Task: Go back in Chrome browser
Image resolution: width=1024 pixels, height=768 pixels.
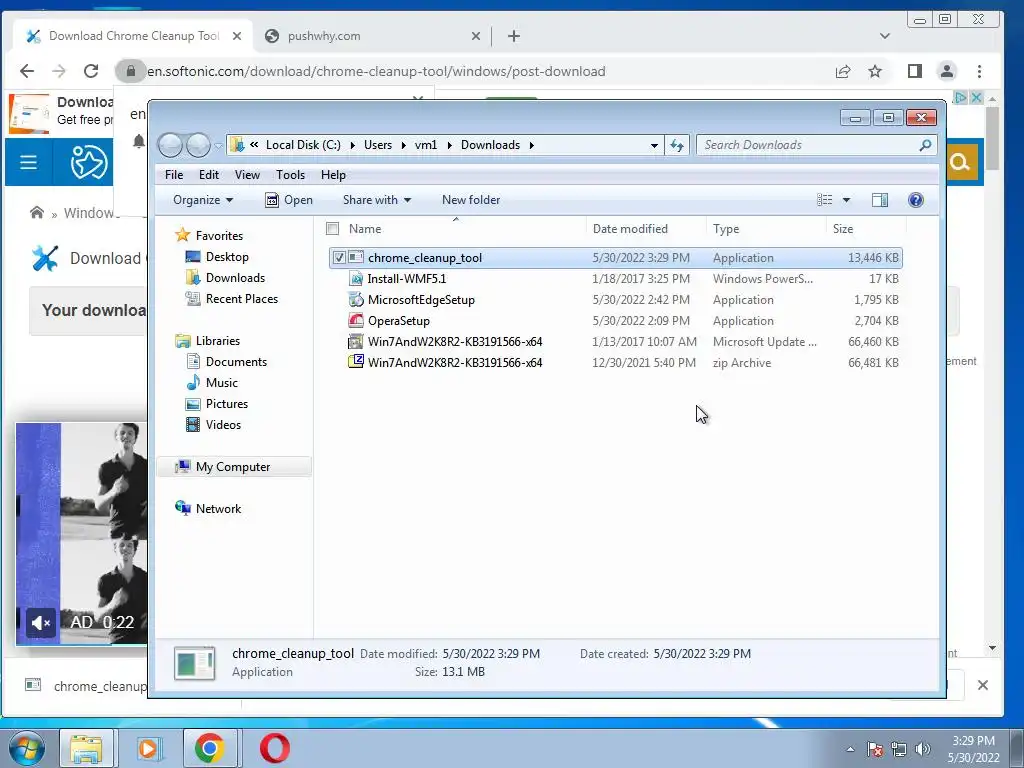Action: [27, 71]
